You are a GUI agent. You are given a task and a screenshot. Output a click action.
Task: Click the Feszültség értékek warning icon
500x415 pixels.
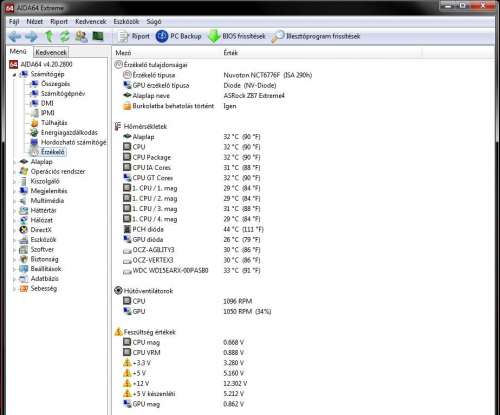coord(118,332)
